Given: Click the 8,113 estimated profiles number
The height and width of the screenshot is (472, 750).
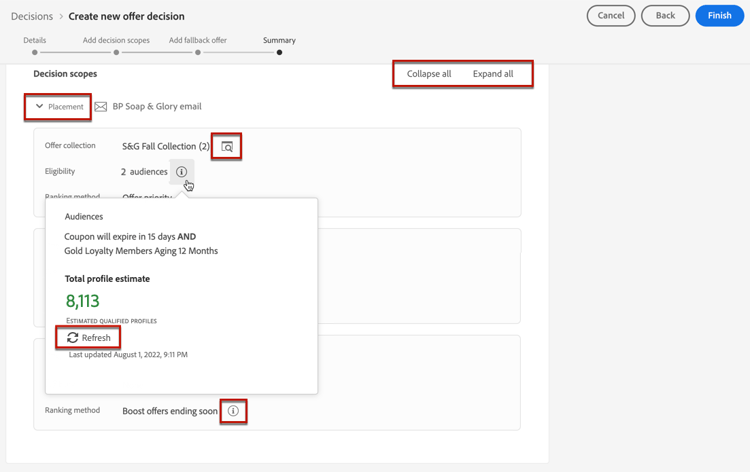Looking at the screenshot, I should point(83,301).
